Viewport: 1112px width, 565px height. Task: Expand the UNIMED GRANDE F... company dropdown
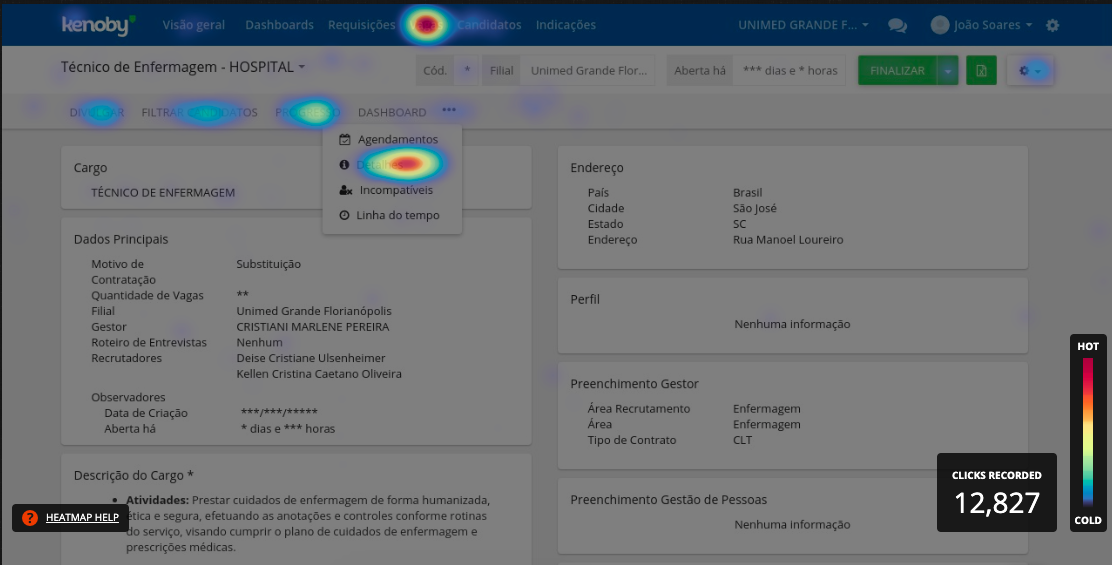pos(802,25)
